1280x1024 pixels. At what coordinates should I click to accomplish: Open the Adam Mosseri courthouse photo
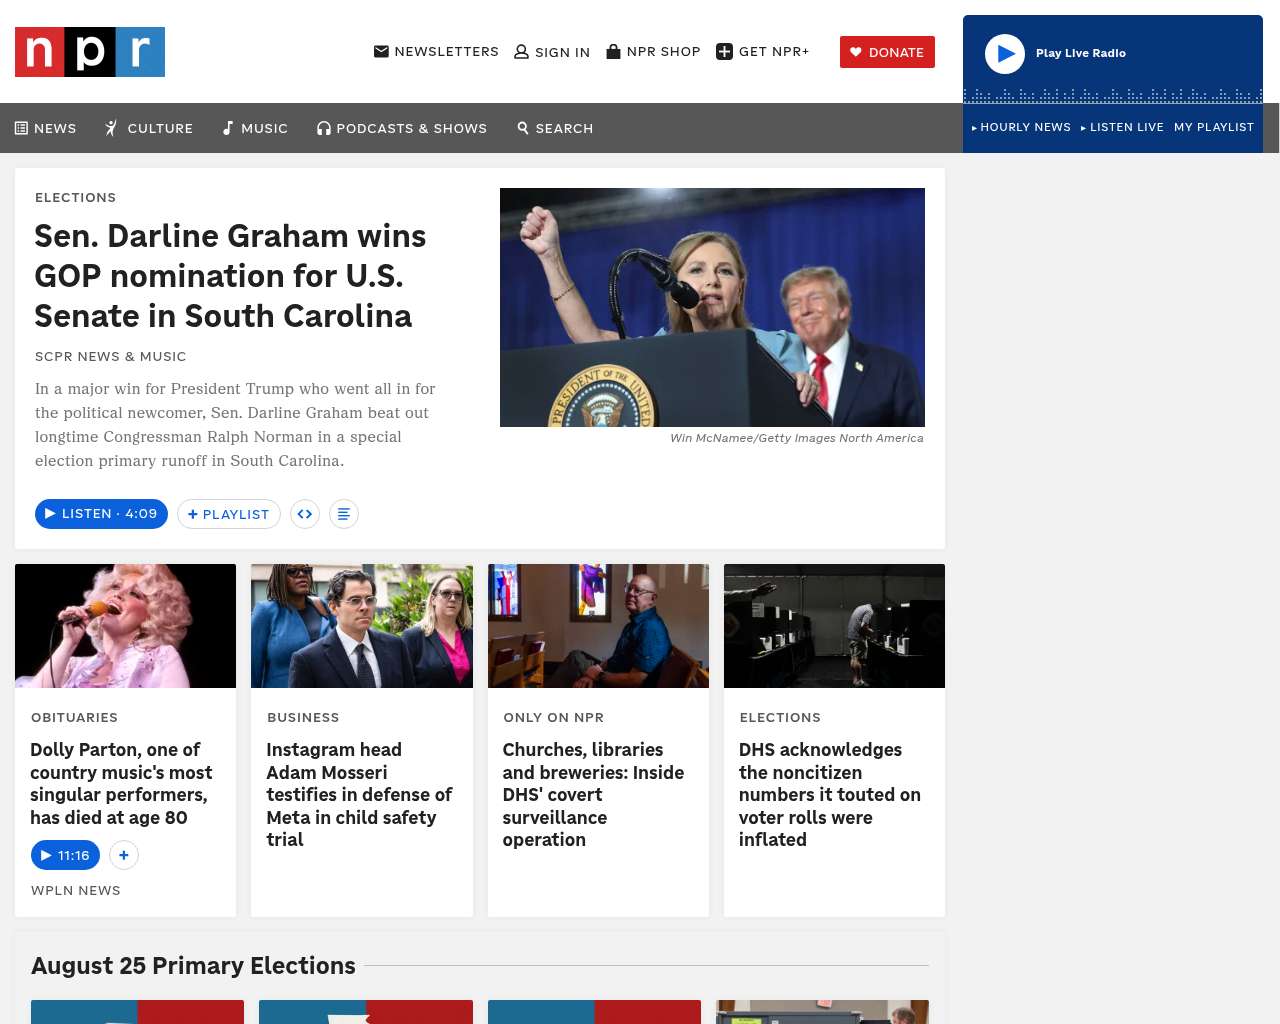click(362, 626)
